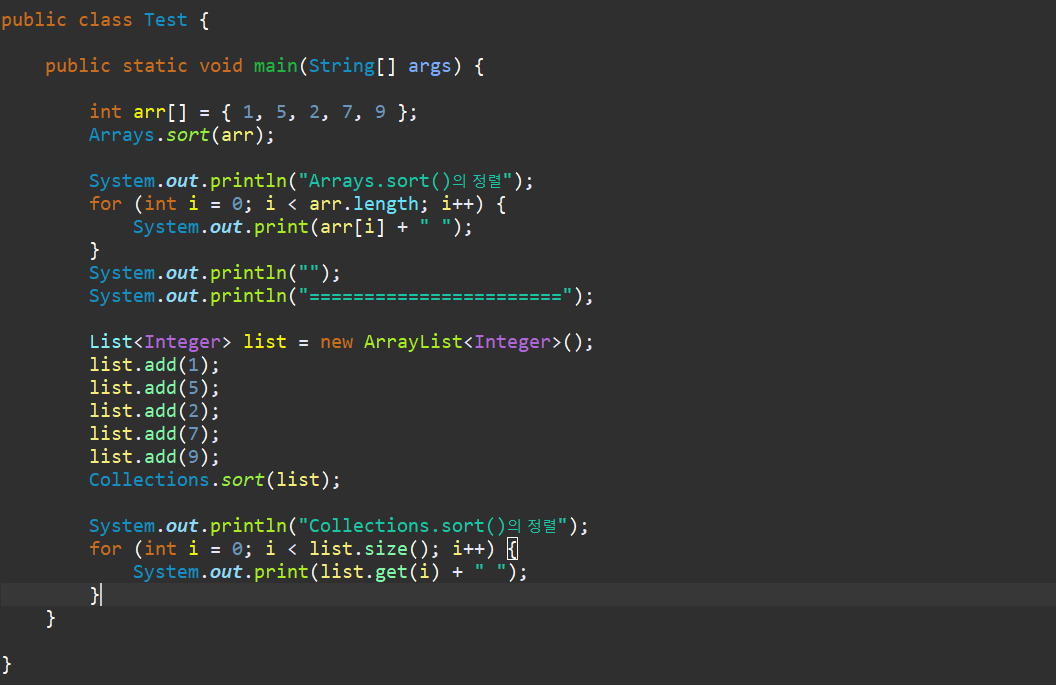Click the int arr[] declaration

coord(138,112)
